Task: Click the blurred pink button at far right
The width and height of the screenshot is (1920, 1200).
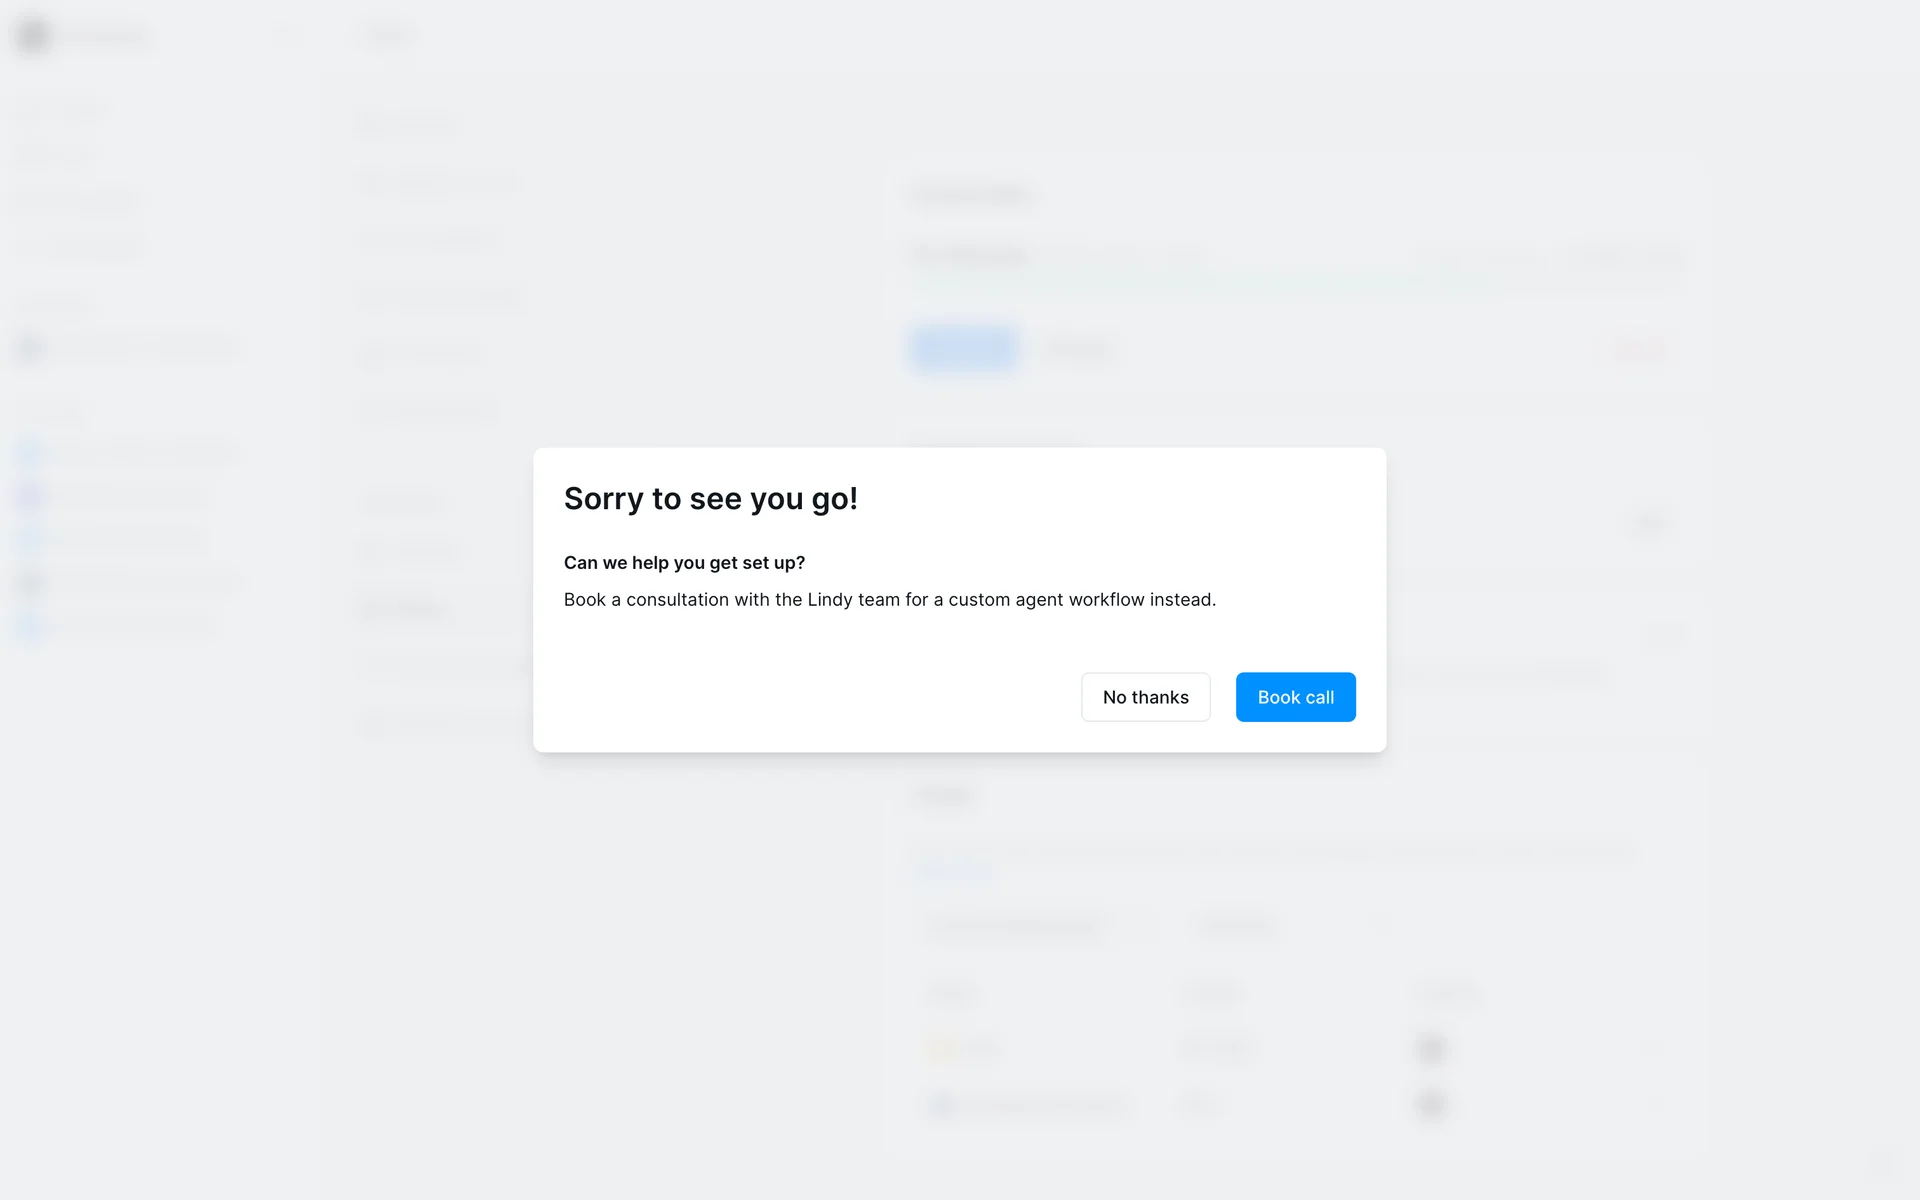Action: 1637,349
